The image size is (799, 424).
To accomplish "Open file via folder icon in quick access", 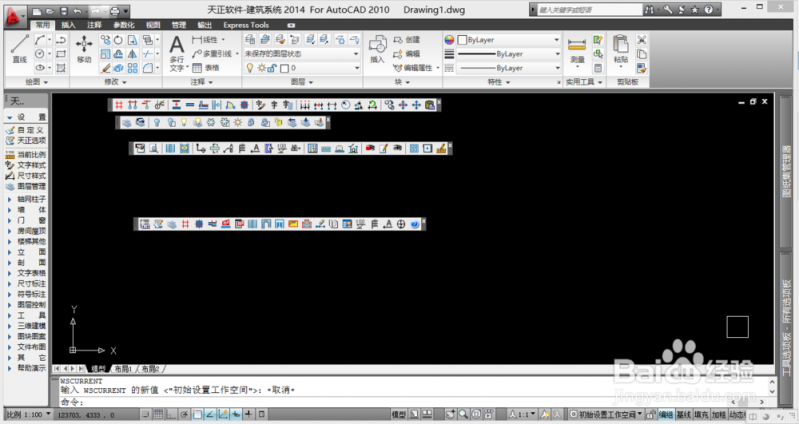I will point(50,11).
